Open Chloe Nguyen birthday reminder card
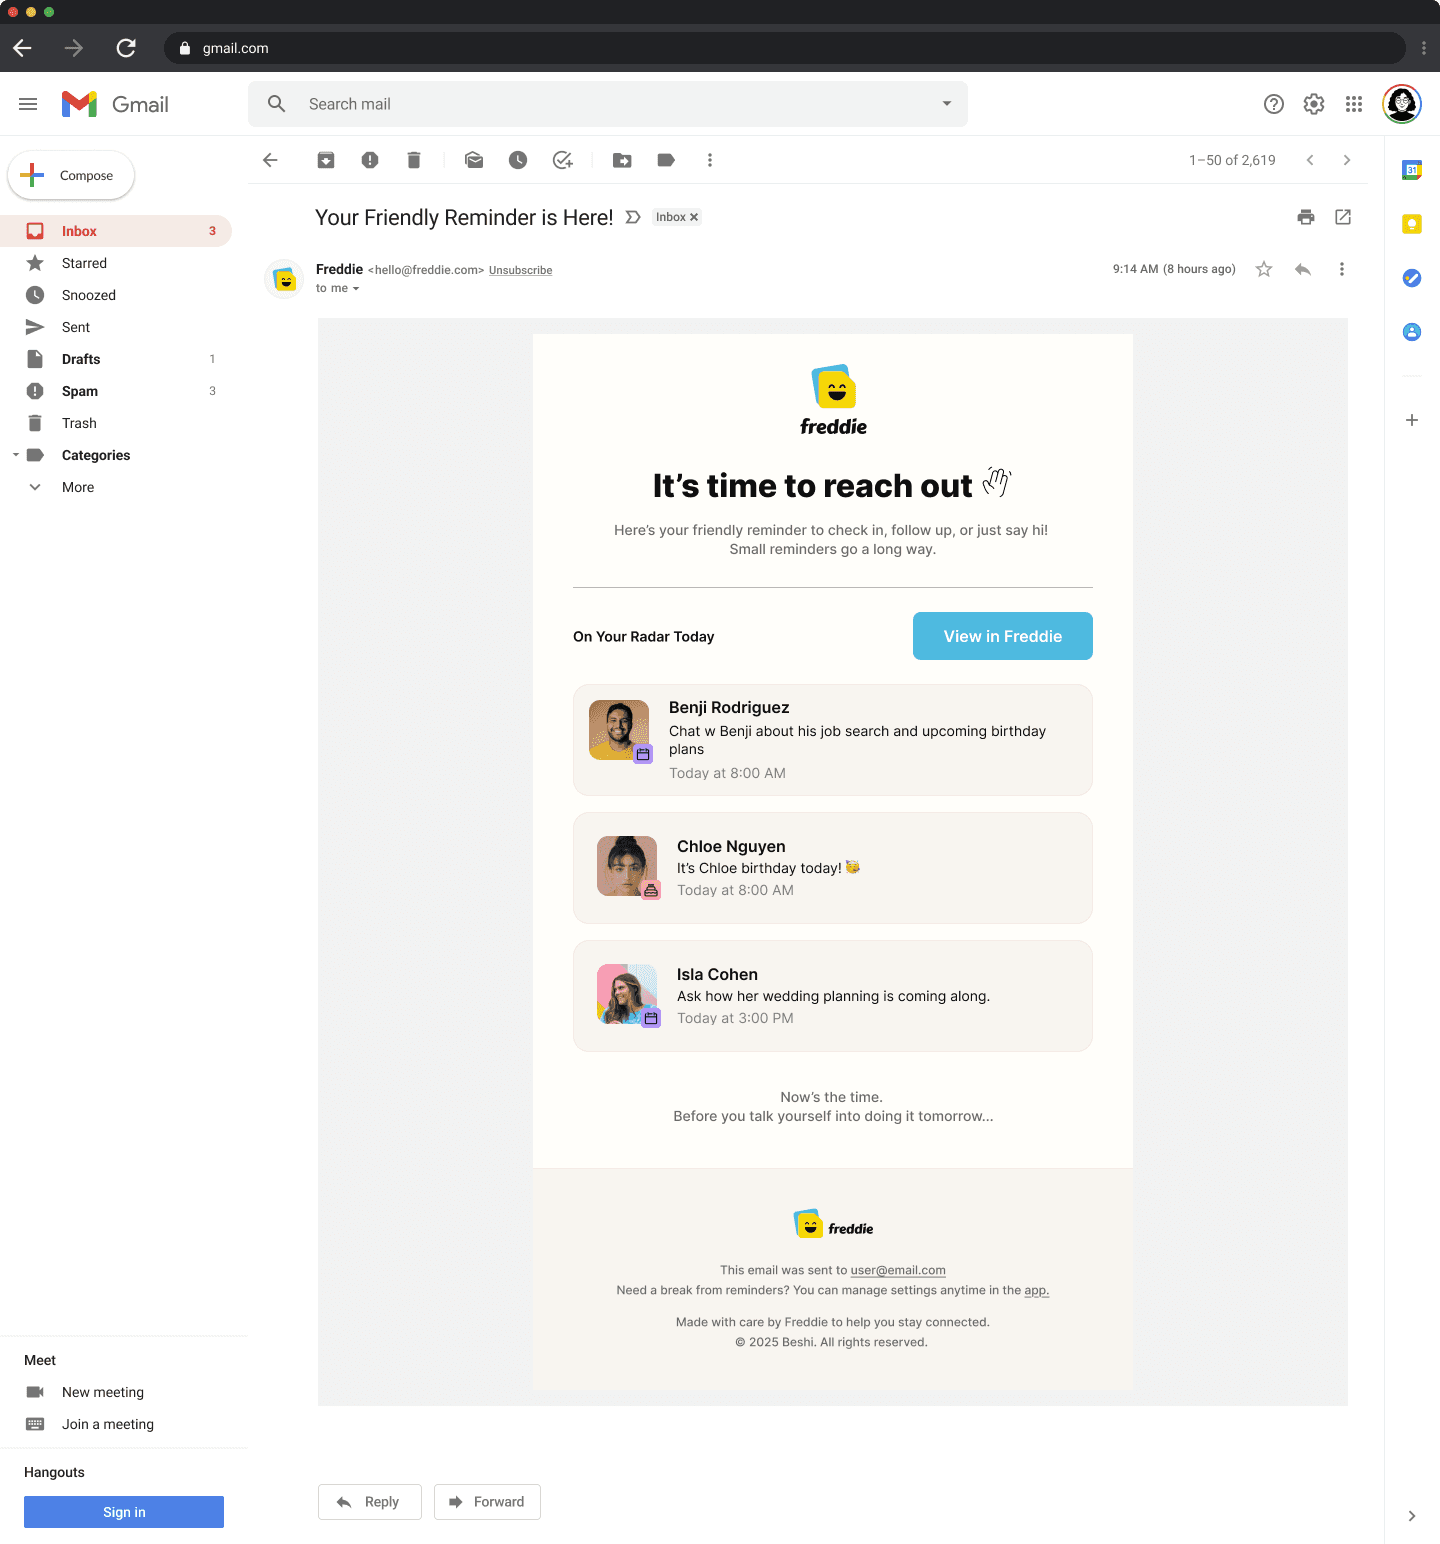 pyautogui.click(x=833, y=868)
